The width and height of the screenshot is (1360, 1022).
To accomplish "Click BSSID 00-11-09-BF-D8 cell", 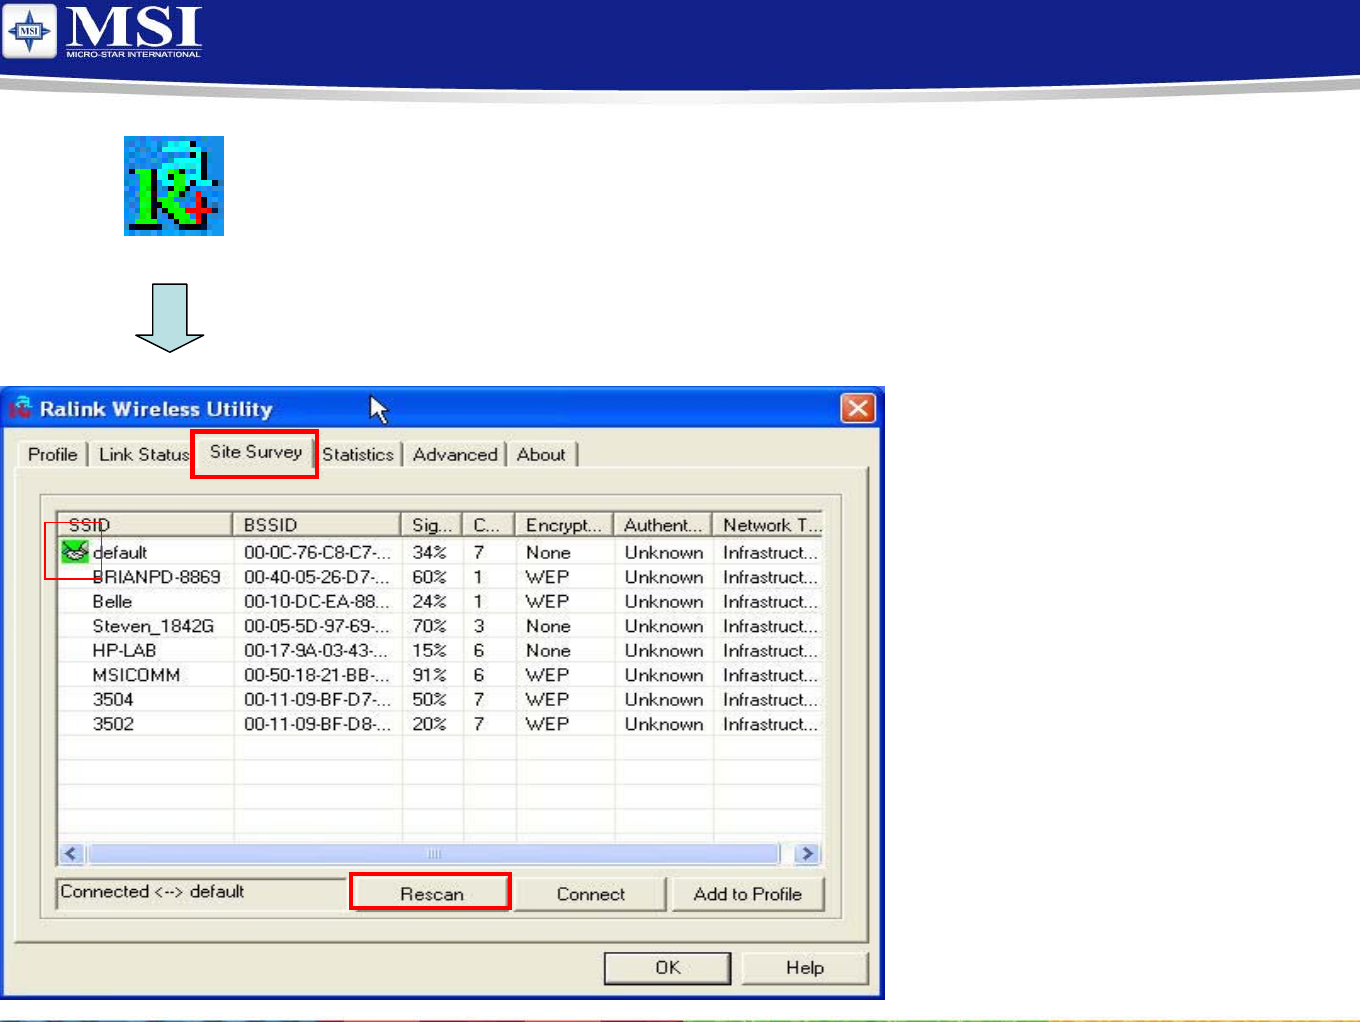I will [317, 724].
